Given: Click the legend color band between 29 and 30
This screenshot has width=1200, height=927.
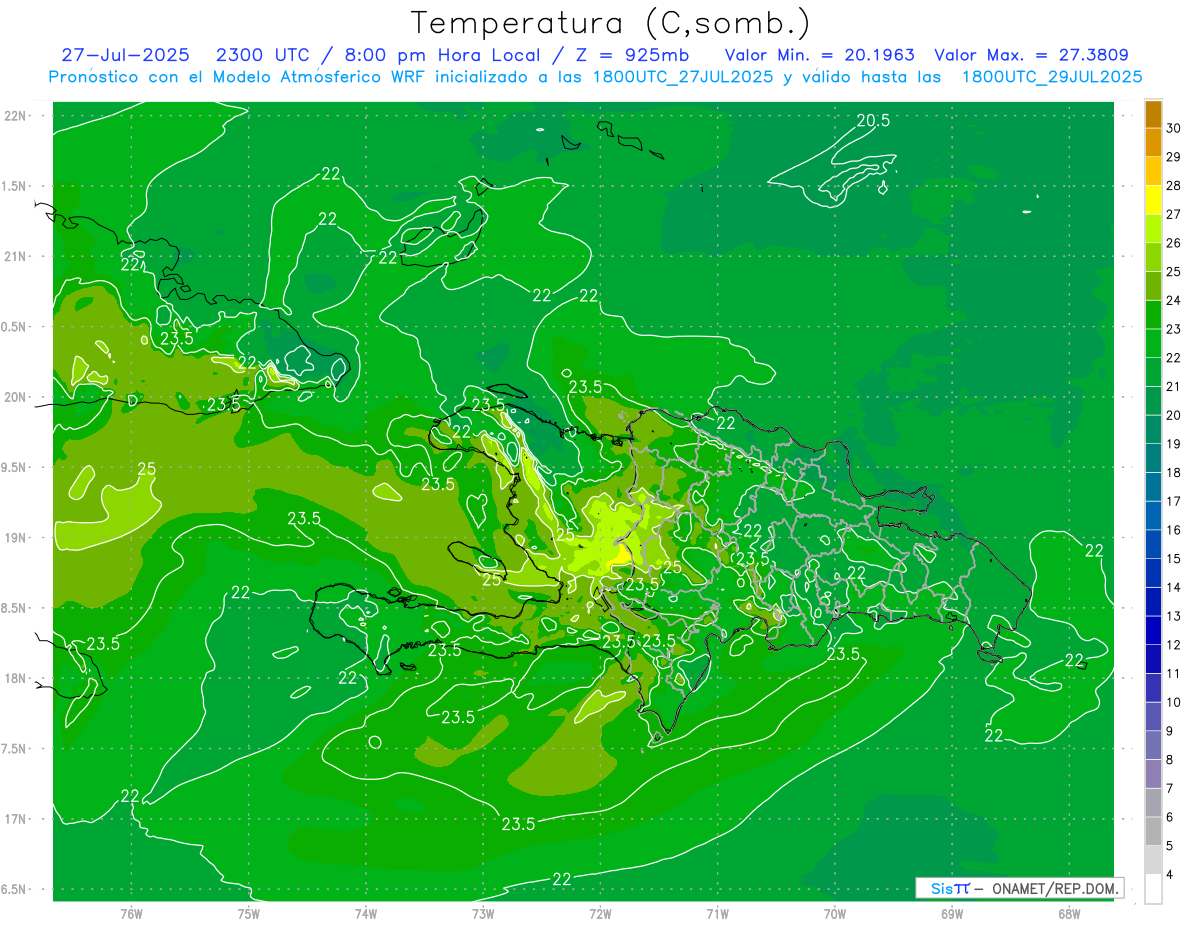Looking at the screenshot, I should coord(1153,142).
